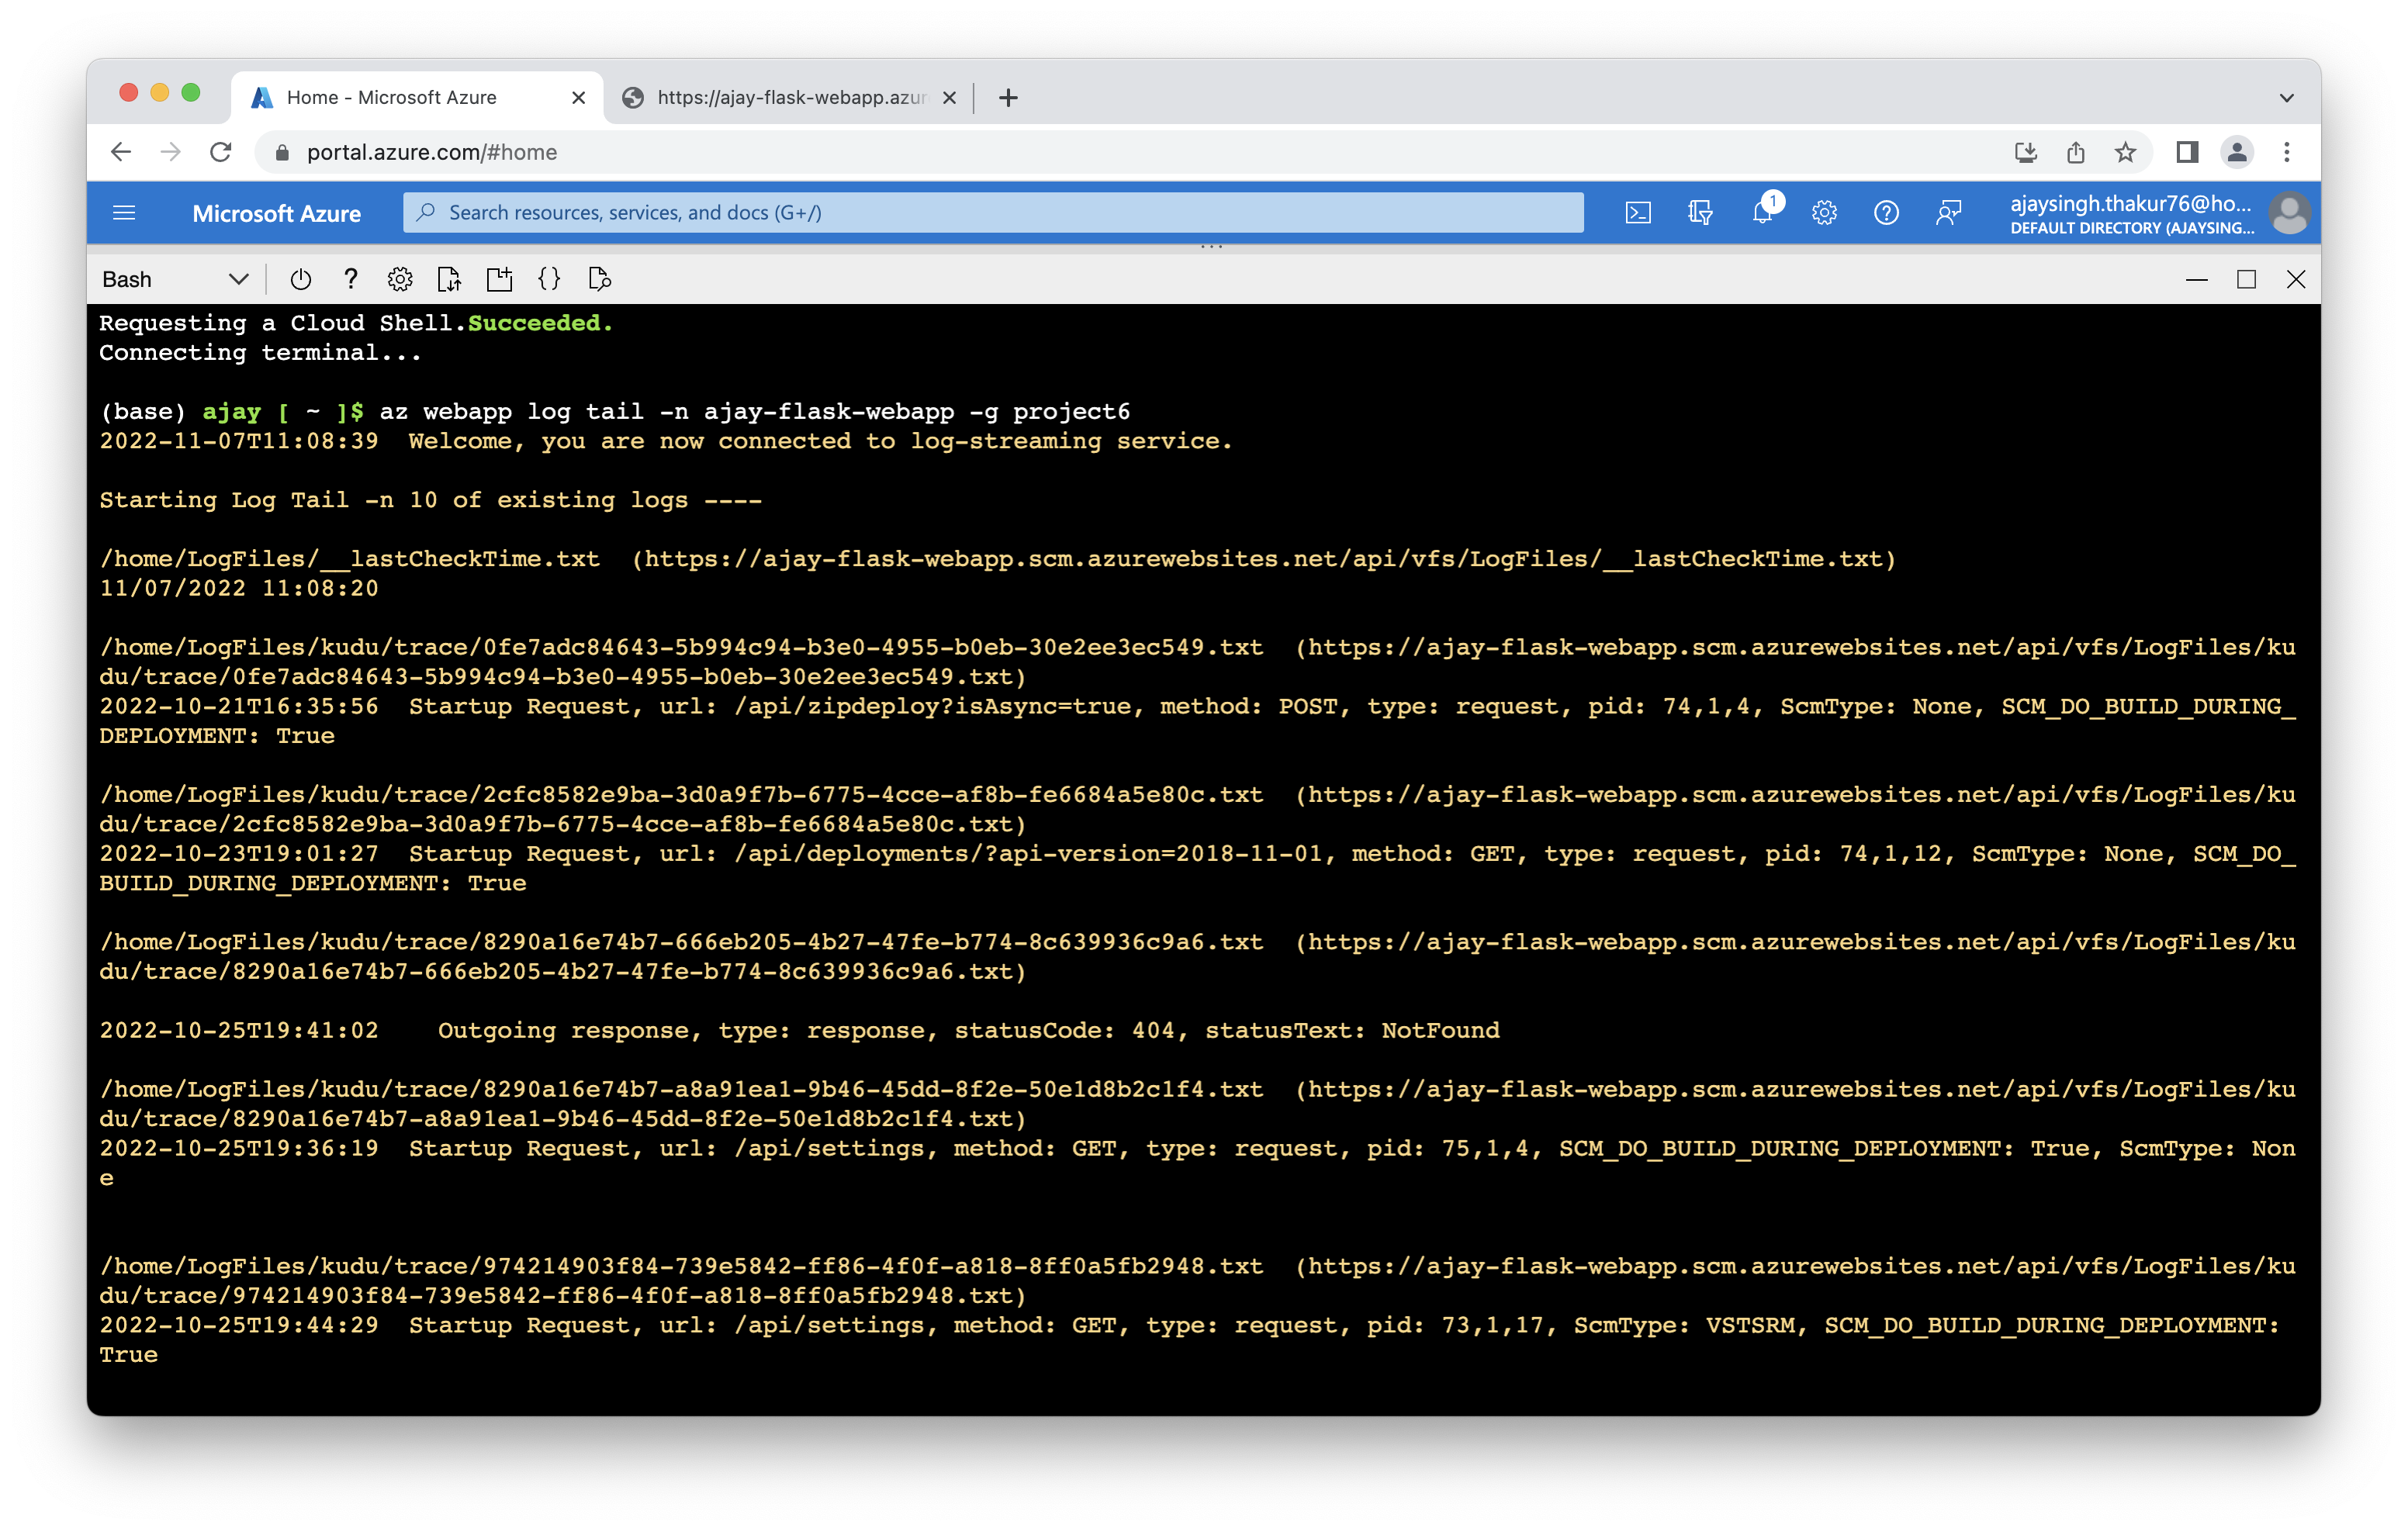
Task: Open Azure portal settings gear
Action: click(x=1824, y=212)
